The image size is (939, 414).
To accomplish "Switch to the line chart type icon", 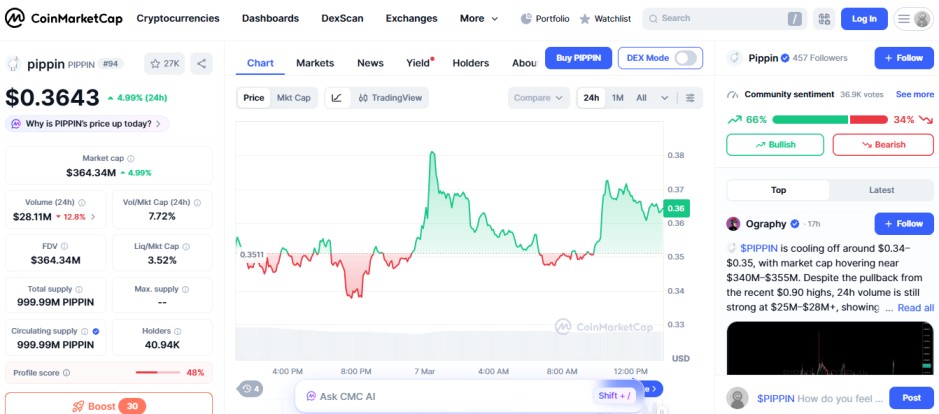I will pos(336,98).
